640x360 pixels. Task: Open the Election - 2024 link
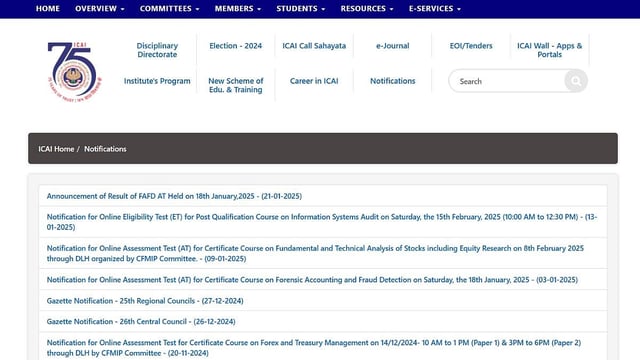(x=236, y=46)
